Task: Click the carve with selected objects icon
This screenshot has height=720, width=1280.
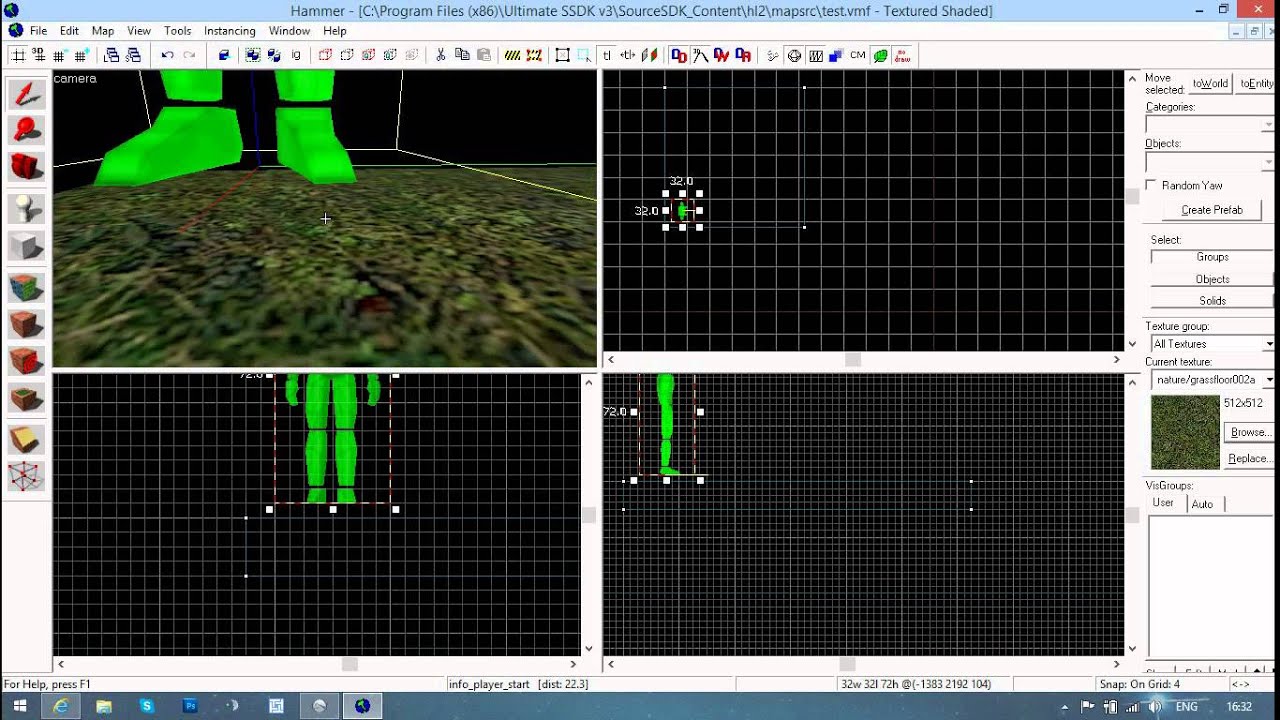Action: (x=224, y=55)
